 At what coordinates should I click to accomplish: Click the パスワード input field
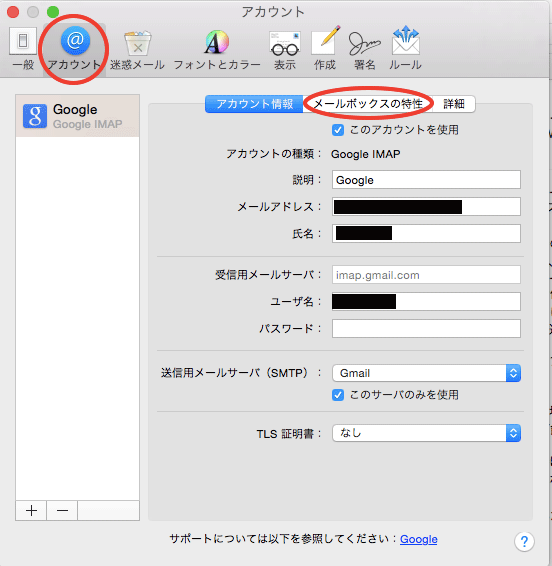click(426, 328)
